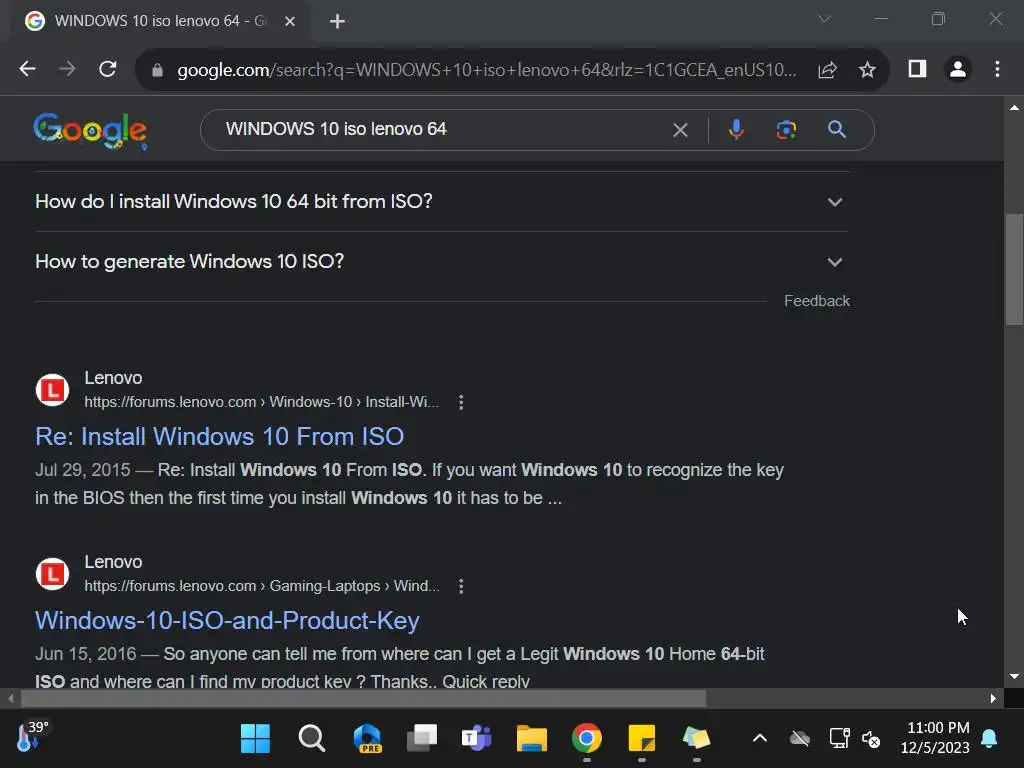Open File Explorer from taskbar
Screen dimensions: 1024x768
click(532, 739)
